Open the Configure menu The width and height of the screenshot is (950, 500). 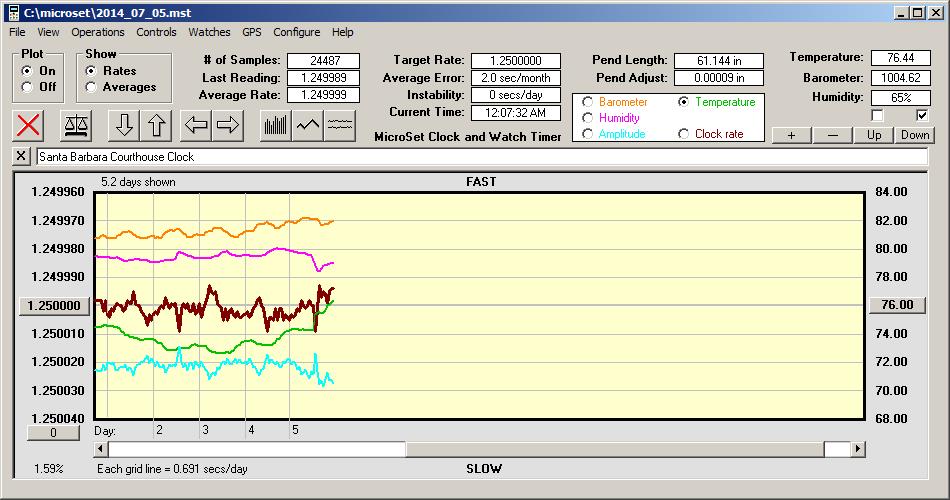(297, 32)
